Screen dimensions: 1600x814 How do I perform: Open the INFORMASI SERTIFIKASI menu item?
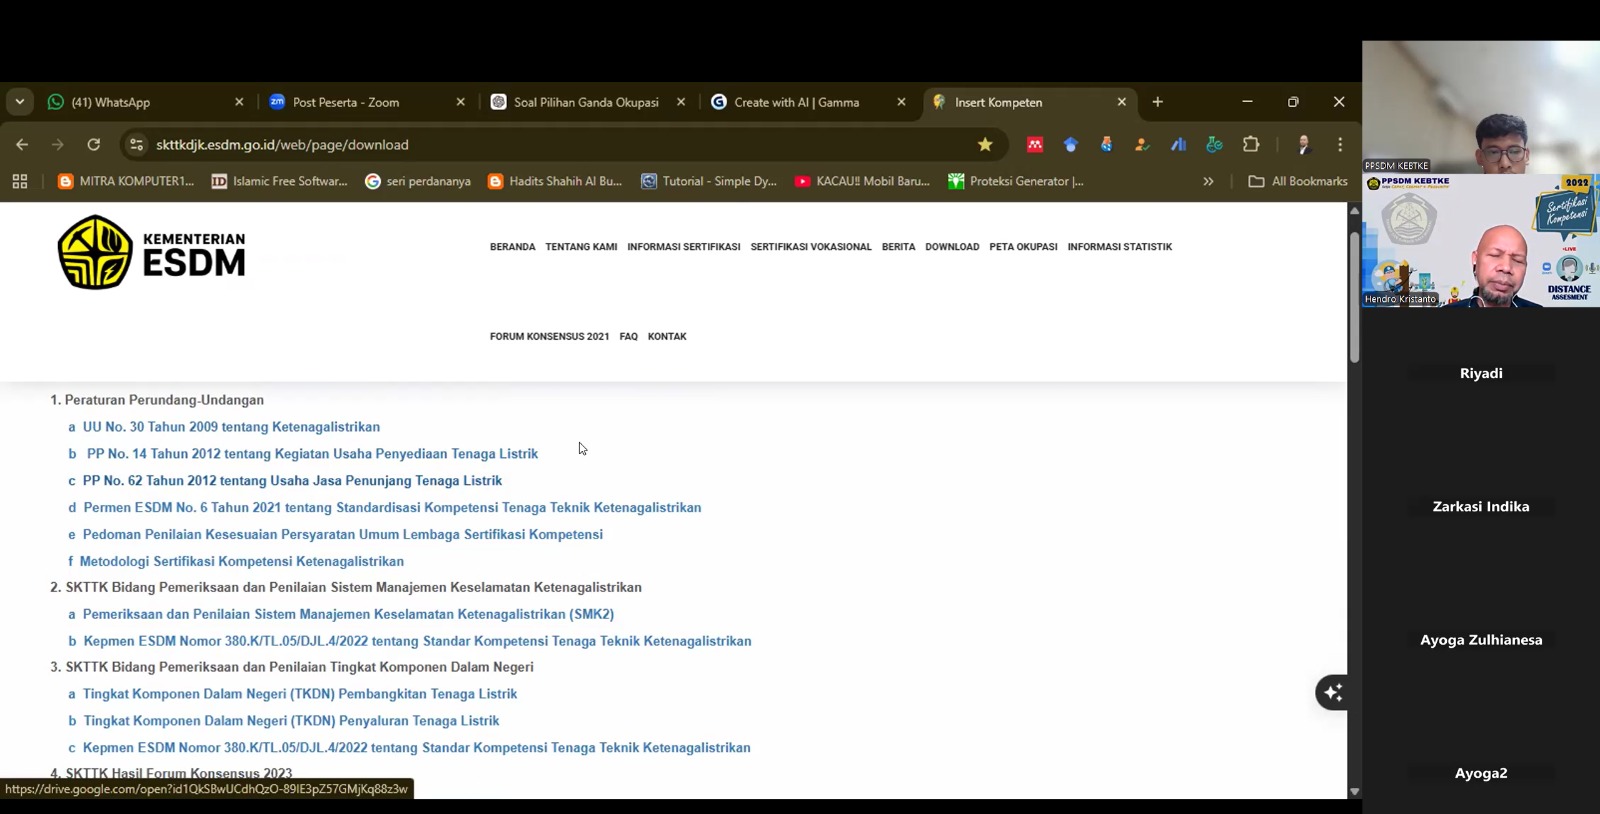click(683, 247)
